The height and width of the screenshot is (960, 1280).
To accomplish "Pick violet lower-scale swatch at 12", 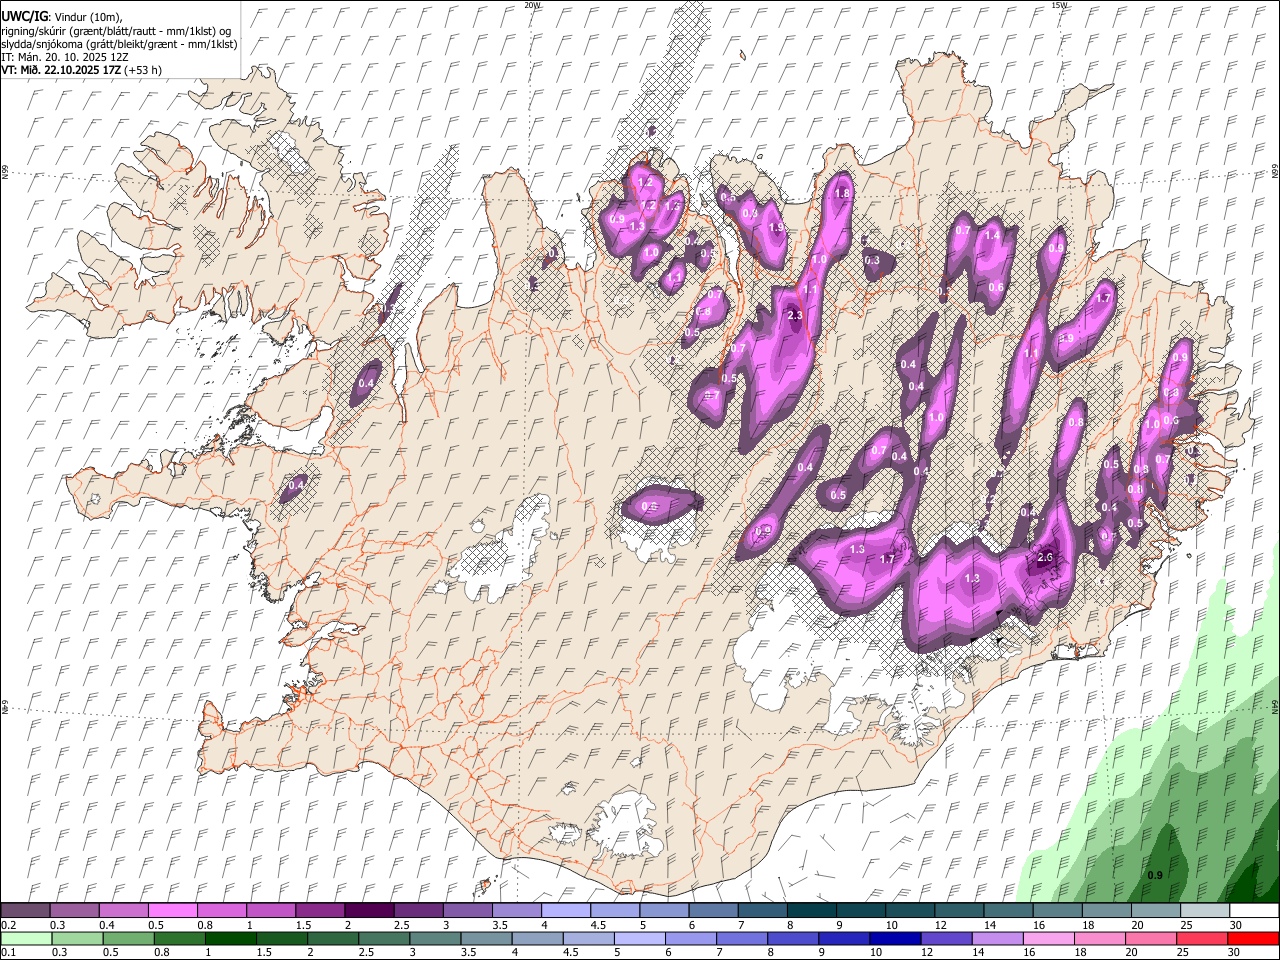I will coord(947,939).
